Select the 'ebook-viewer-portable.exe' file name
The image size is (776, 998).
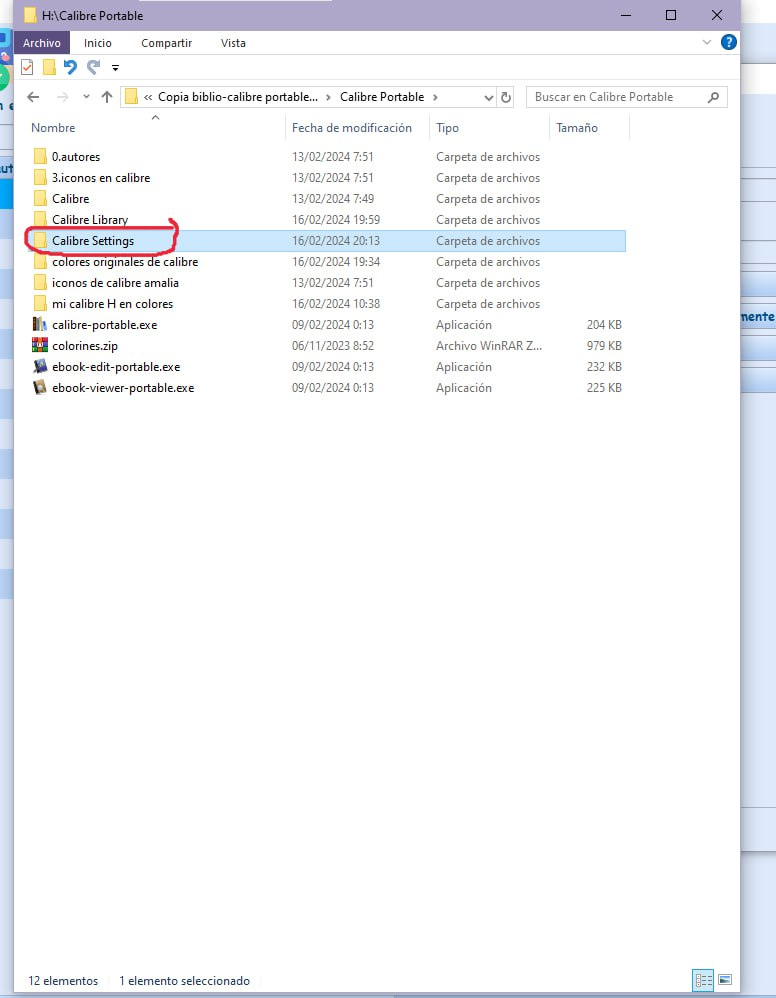coord(123,388)
